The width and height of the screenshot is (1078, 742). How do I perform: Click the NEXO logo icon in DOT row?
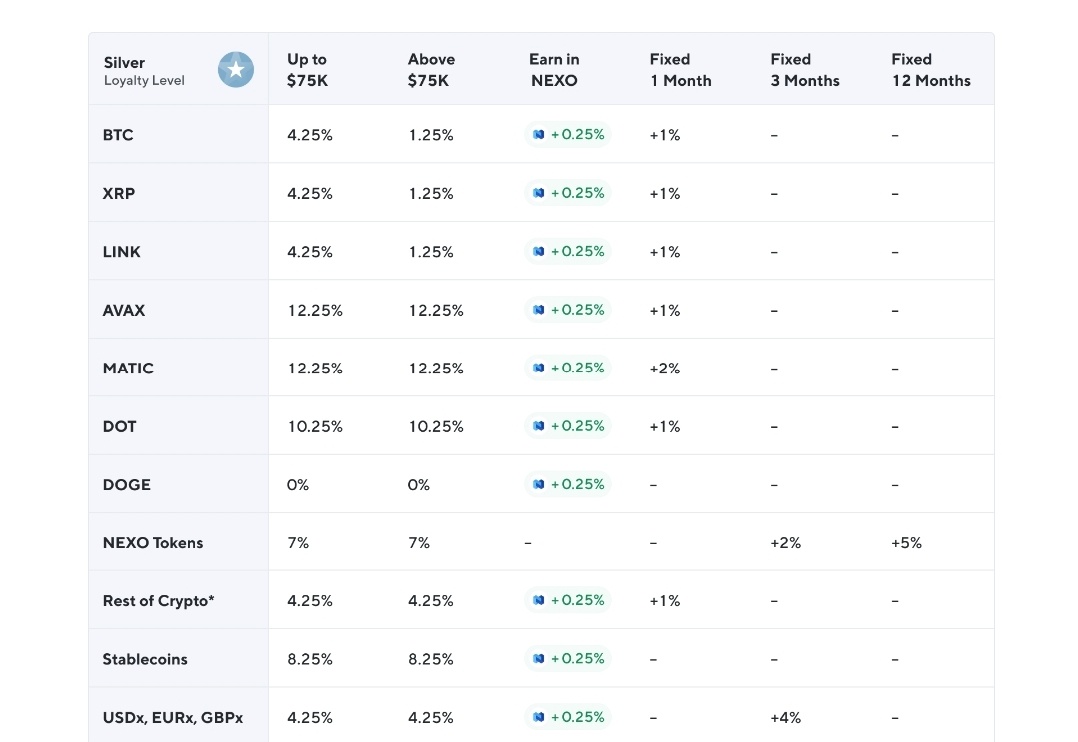(539, 426)
